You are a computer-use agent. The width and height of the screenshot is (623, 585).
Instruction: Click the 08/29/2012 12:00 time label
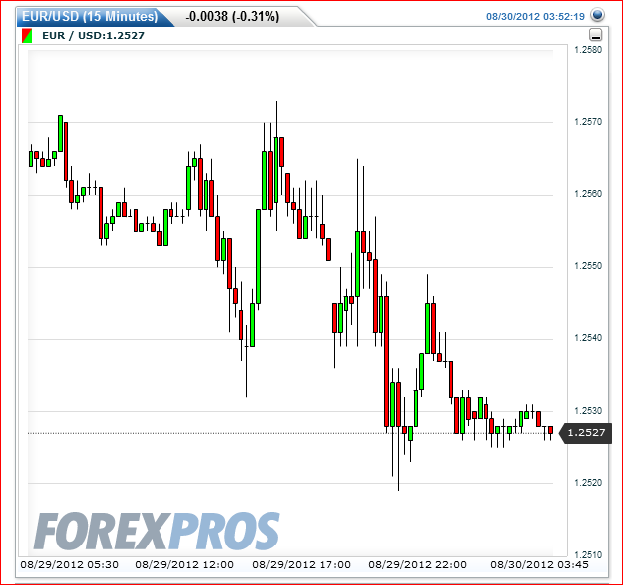click(x=184, y=564)
